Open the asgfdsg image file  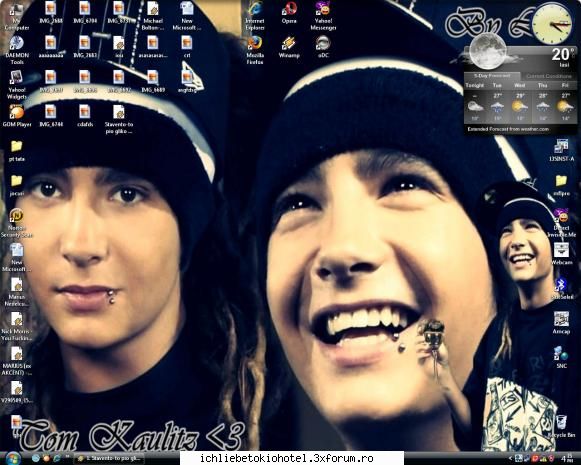coord(187,82)
